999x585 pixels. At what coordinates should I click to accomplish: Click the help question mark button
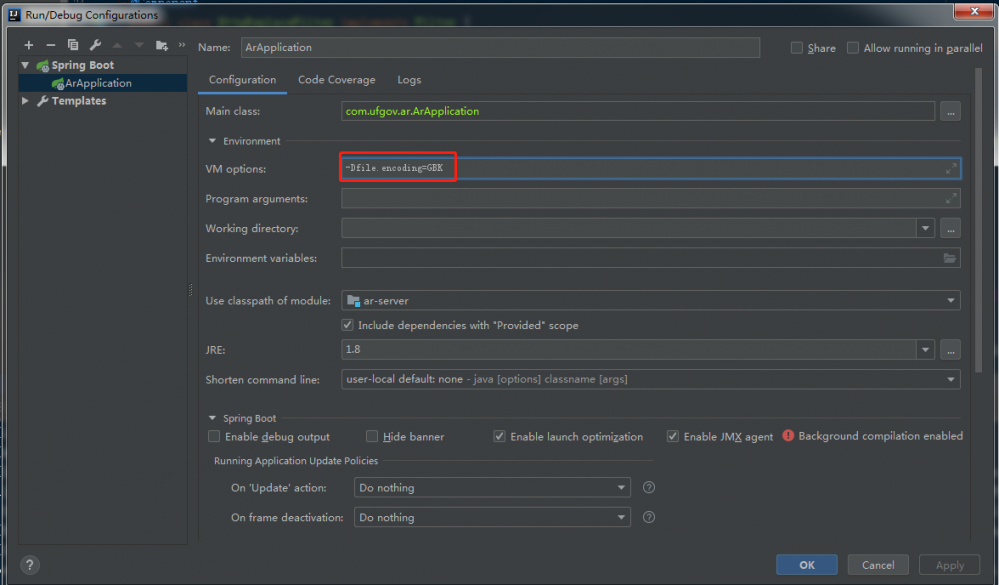pos(30,565)
